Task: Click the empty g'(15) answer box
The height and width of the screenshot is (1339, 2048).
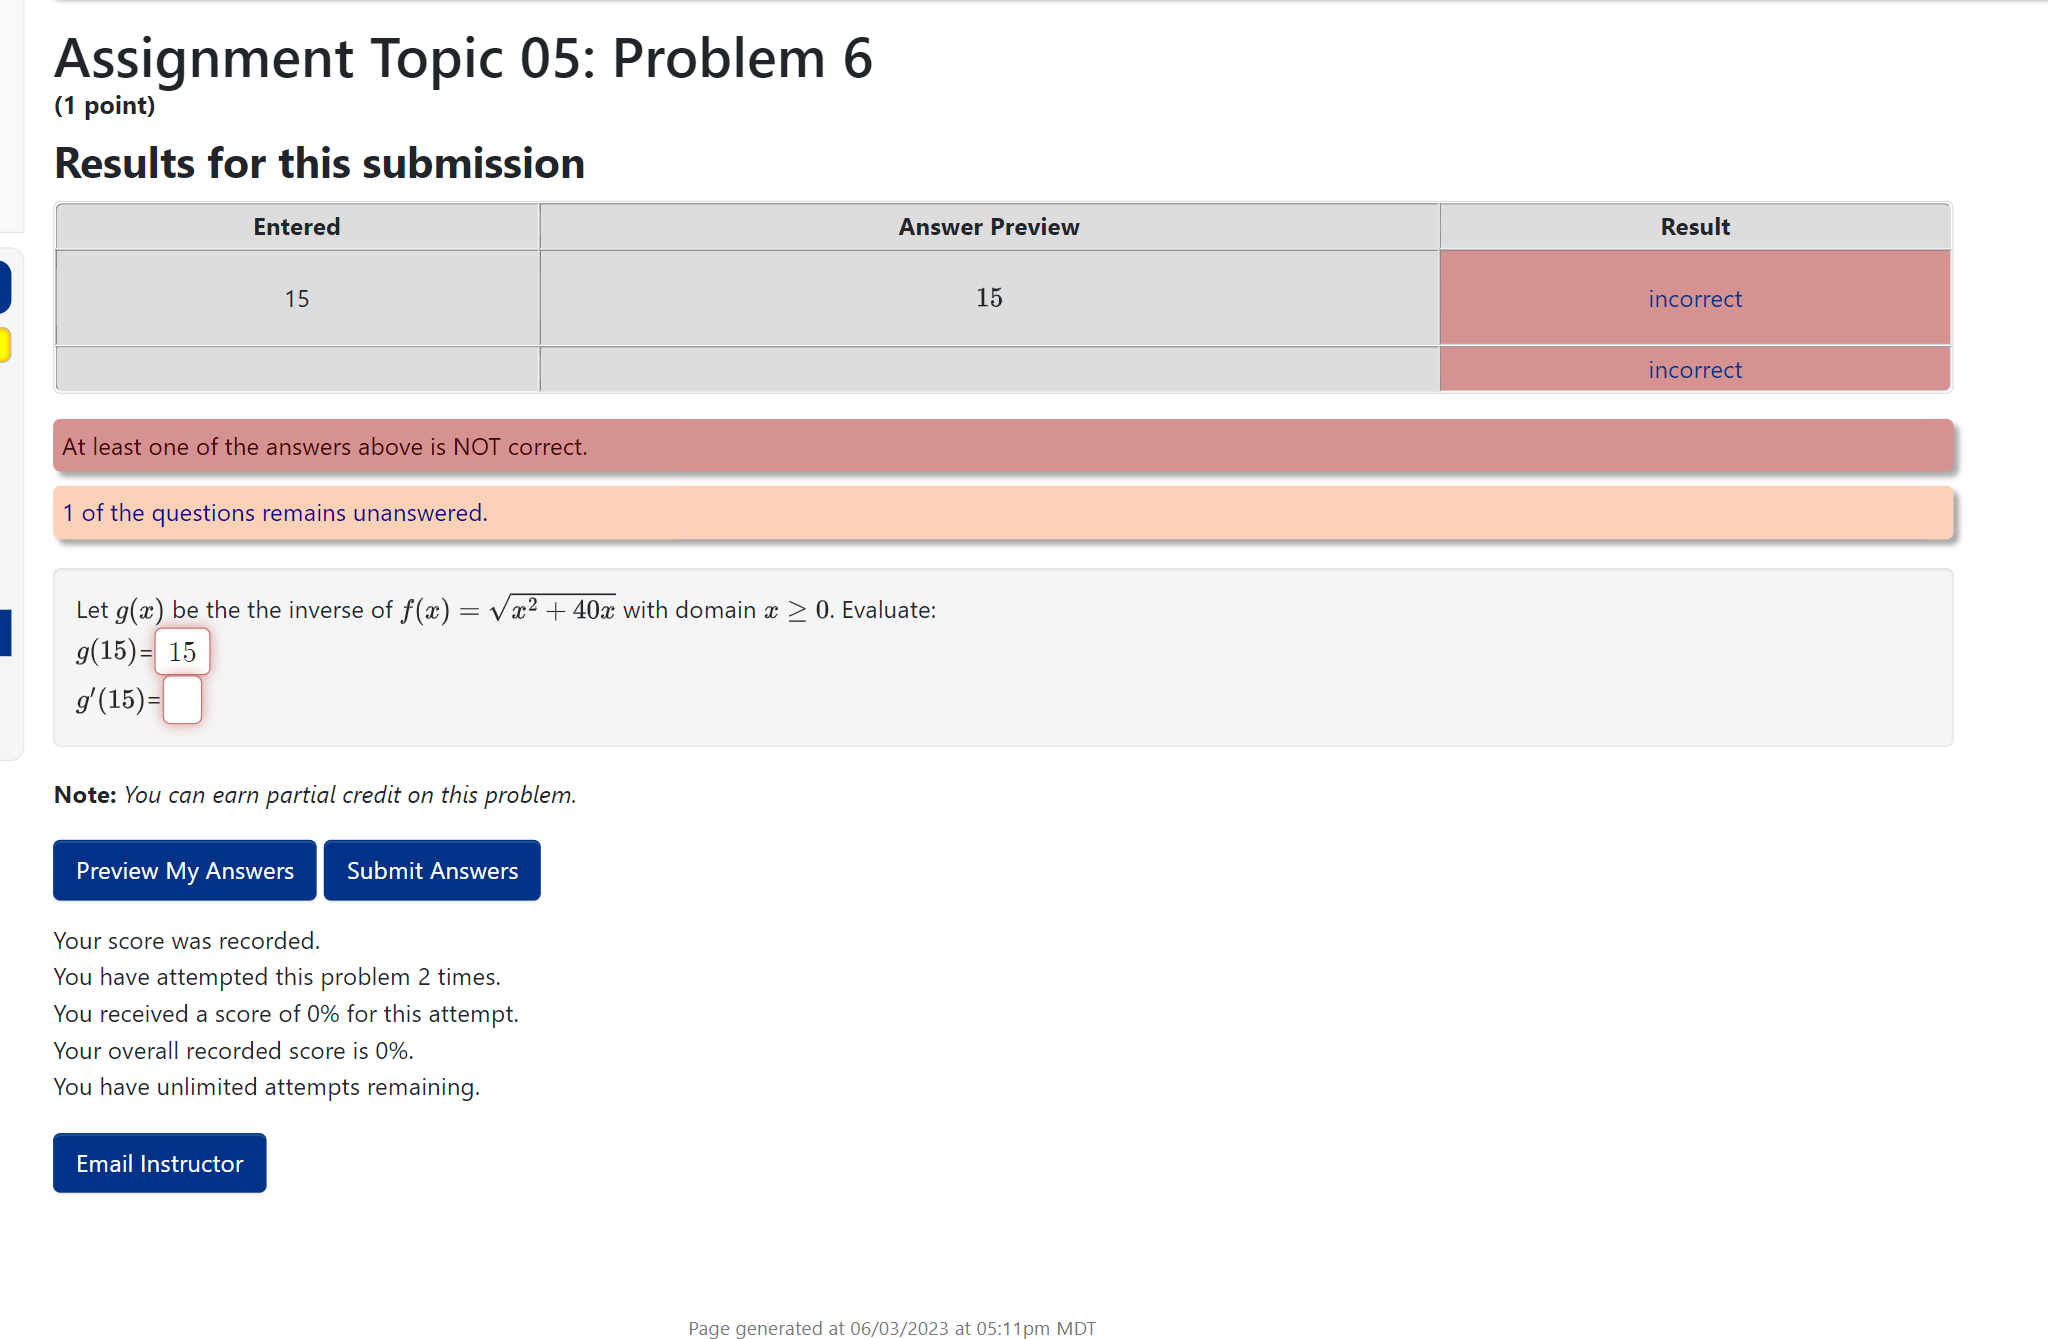Action: (182, 700)
